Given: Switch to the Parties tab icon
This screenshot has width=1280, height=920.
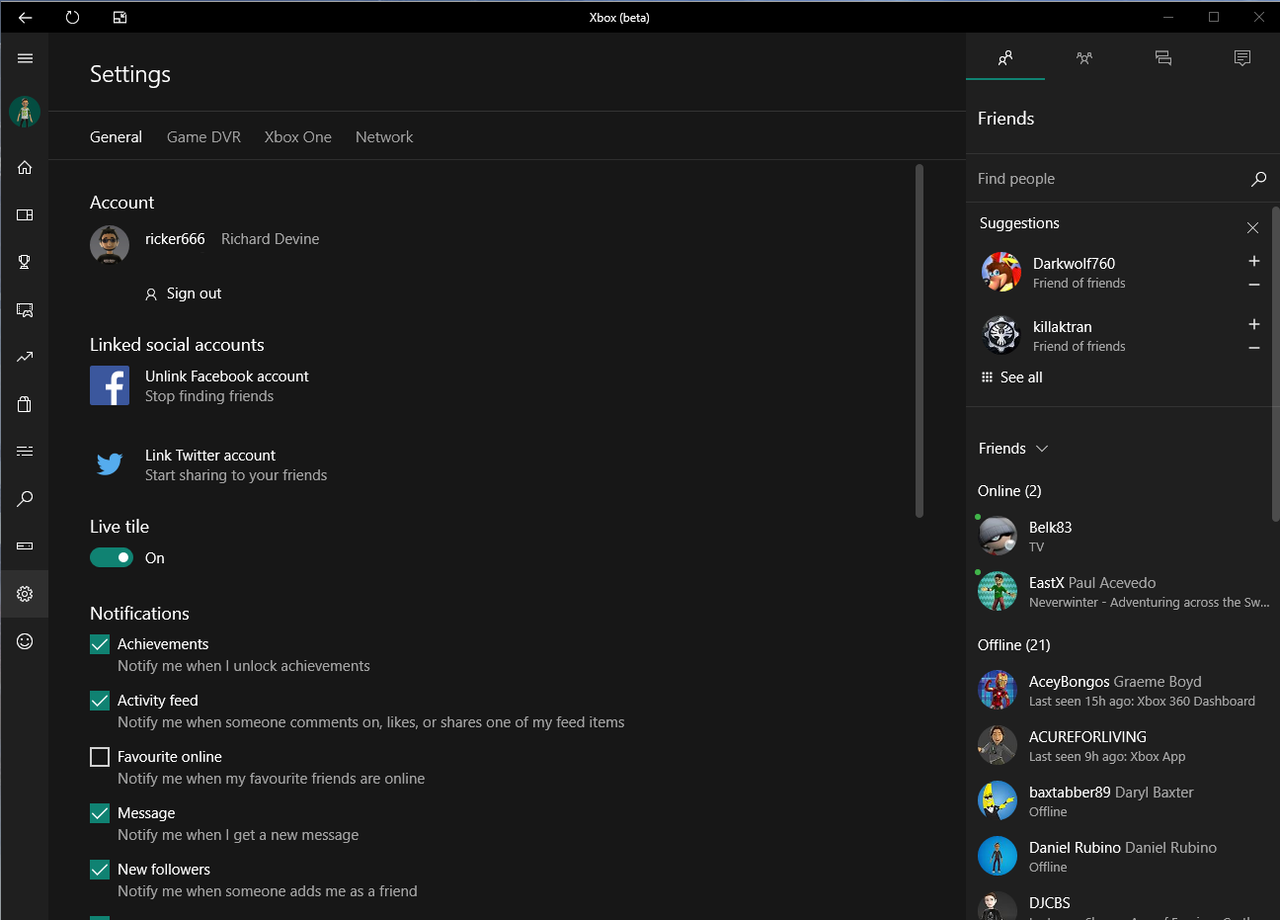Looking at the screenshot, I should [1084, 58].
